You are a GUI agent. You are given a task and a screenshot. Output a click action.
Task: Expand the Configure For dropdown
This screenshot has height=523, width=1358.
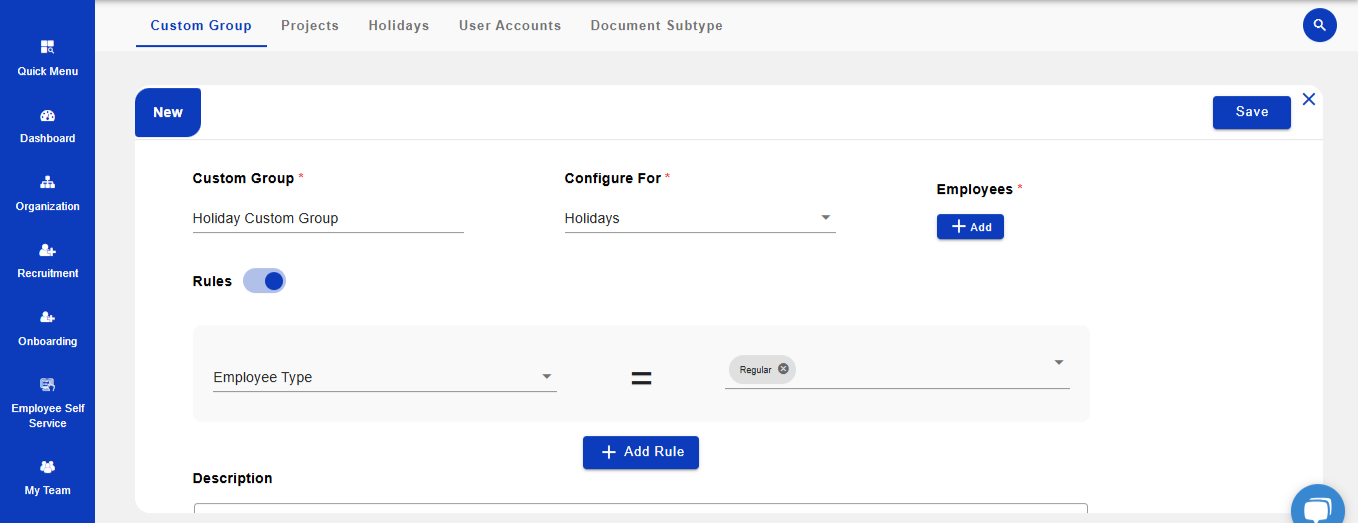826,218
